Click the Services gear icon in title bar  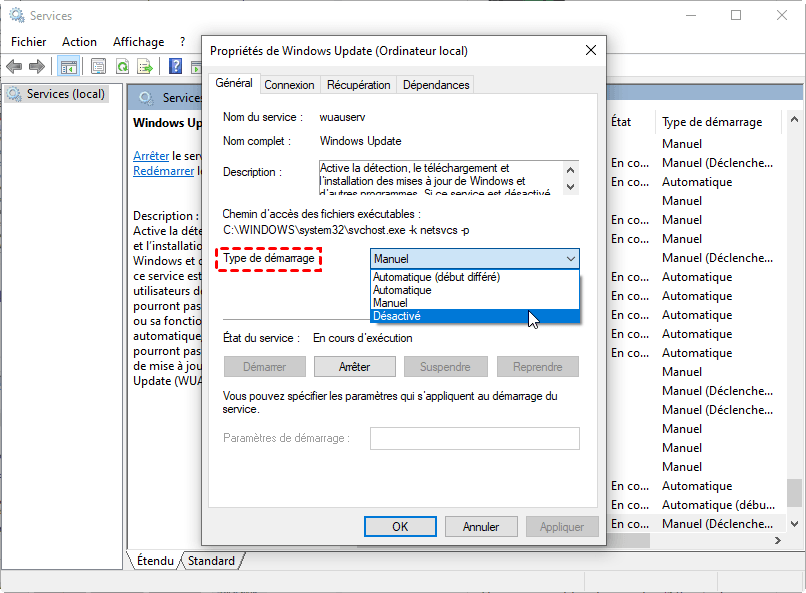coord(17,15)
